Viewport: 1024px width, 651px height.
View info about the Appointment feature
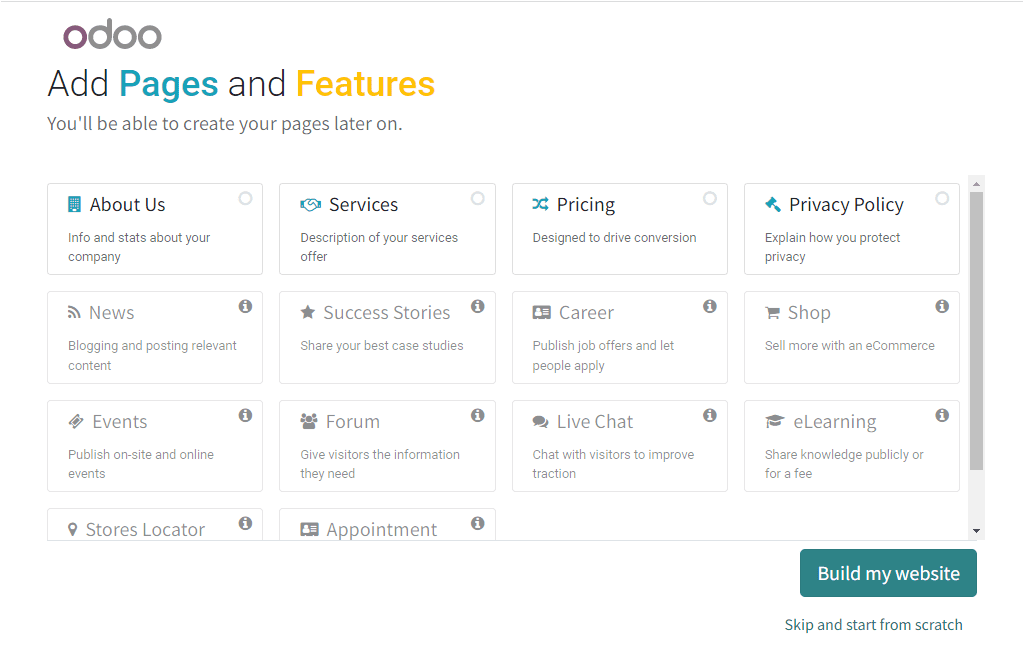click(477, 521)
